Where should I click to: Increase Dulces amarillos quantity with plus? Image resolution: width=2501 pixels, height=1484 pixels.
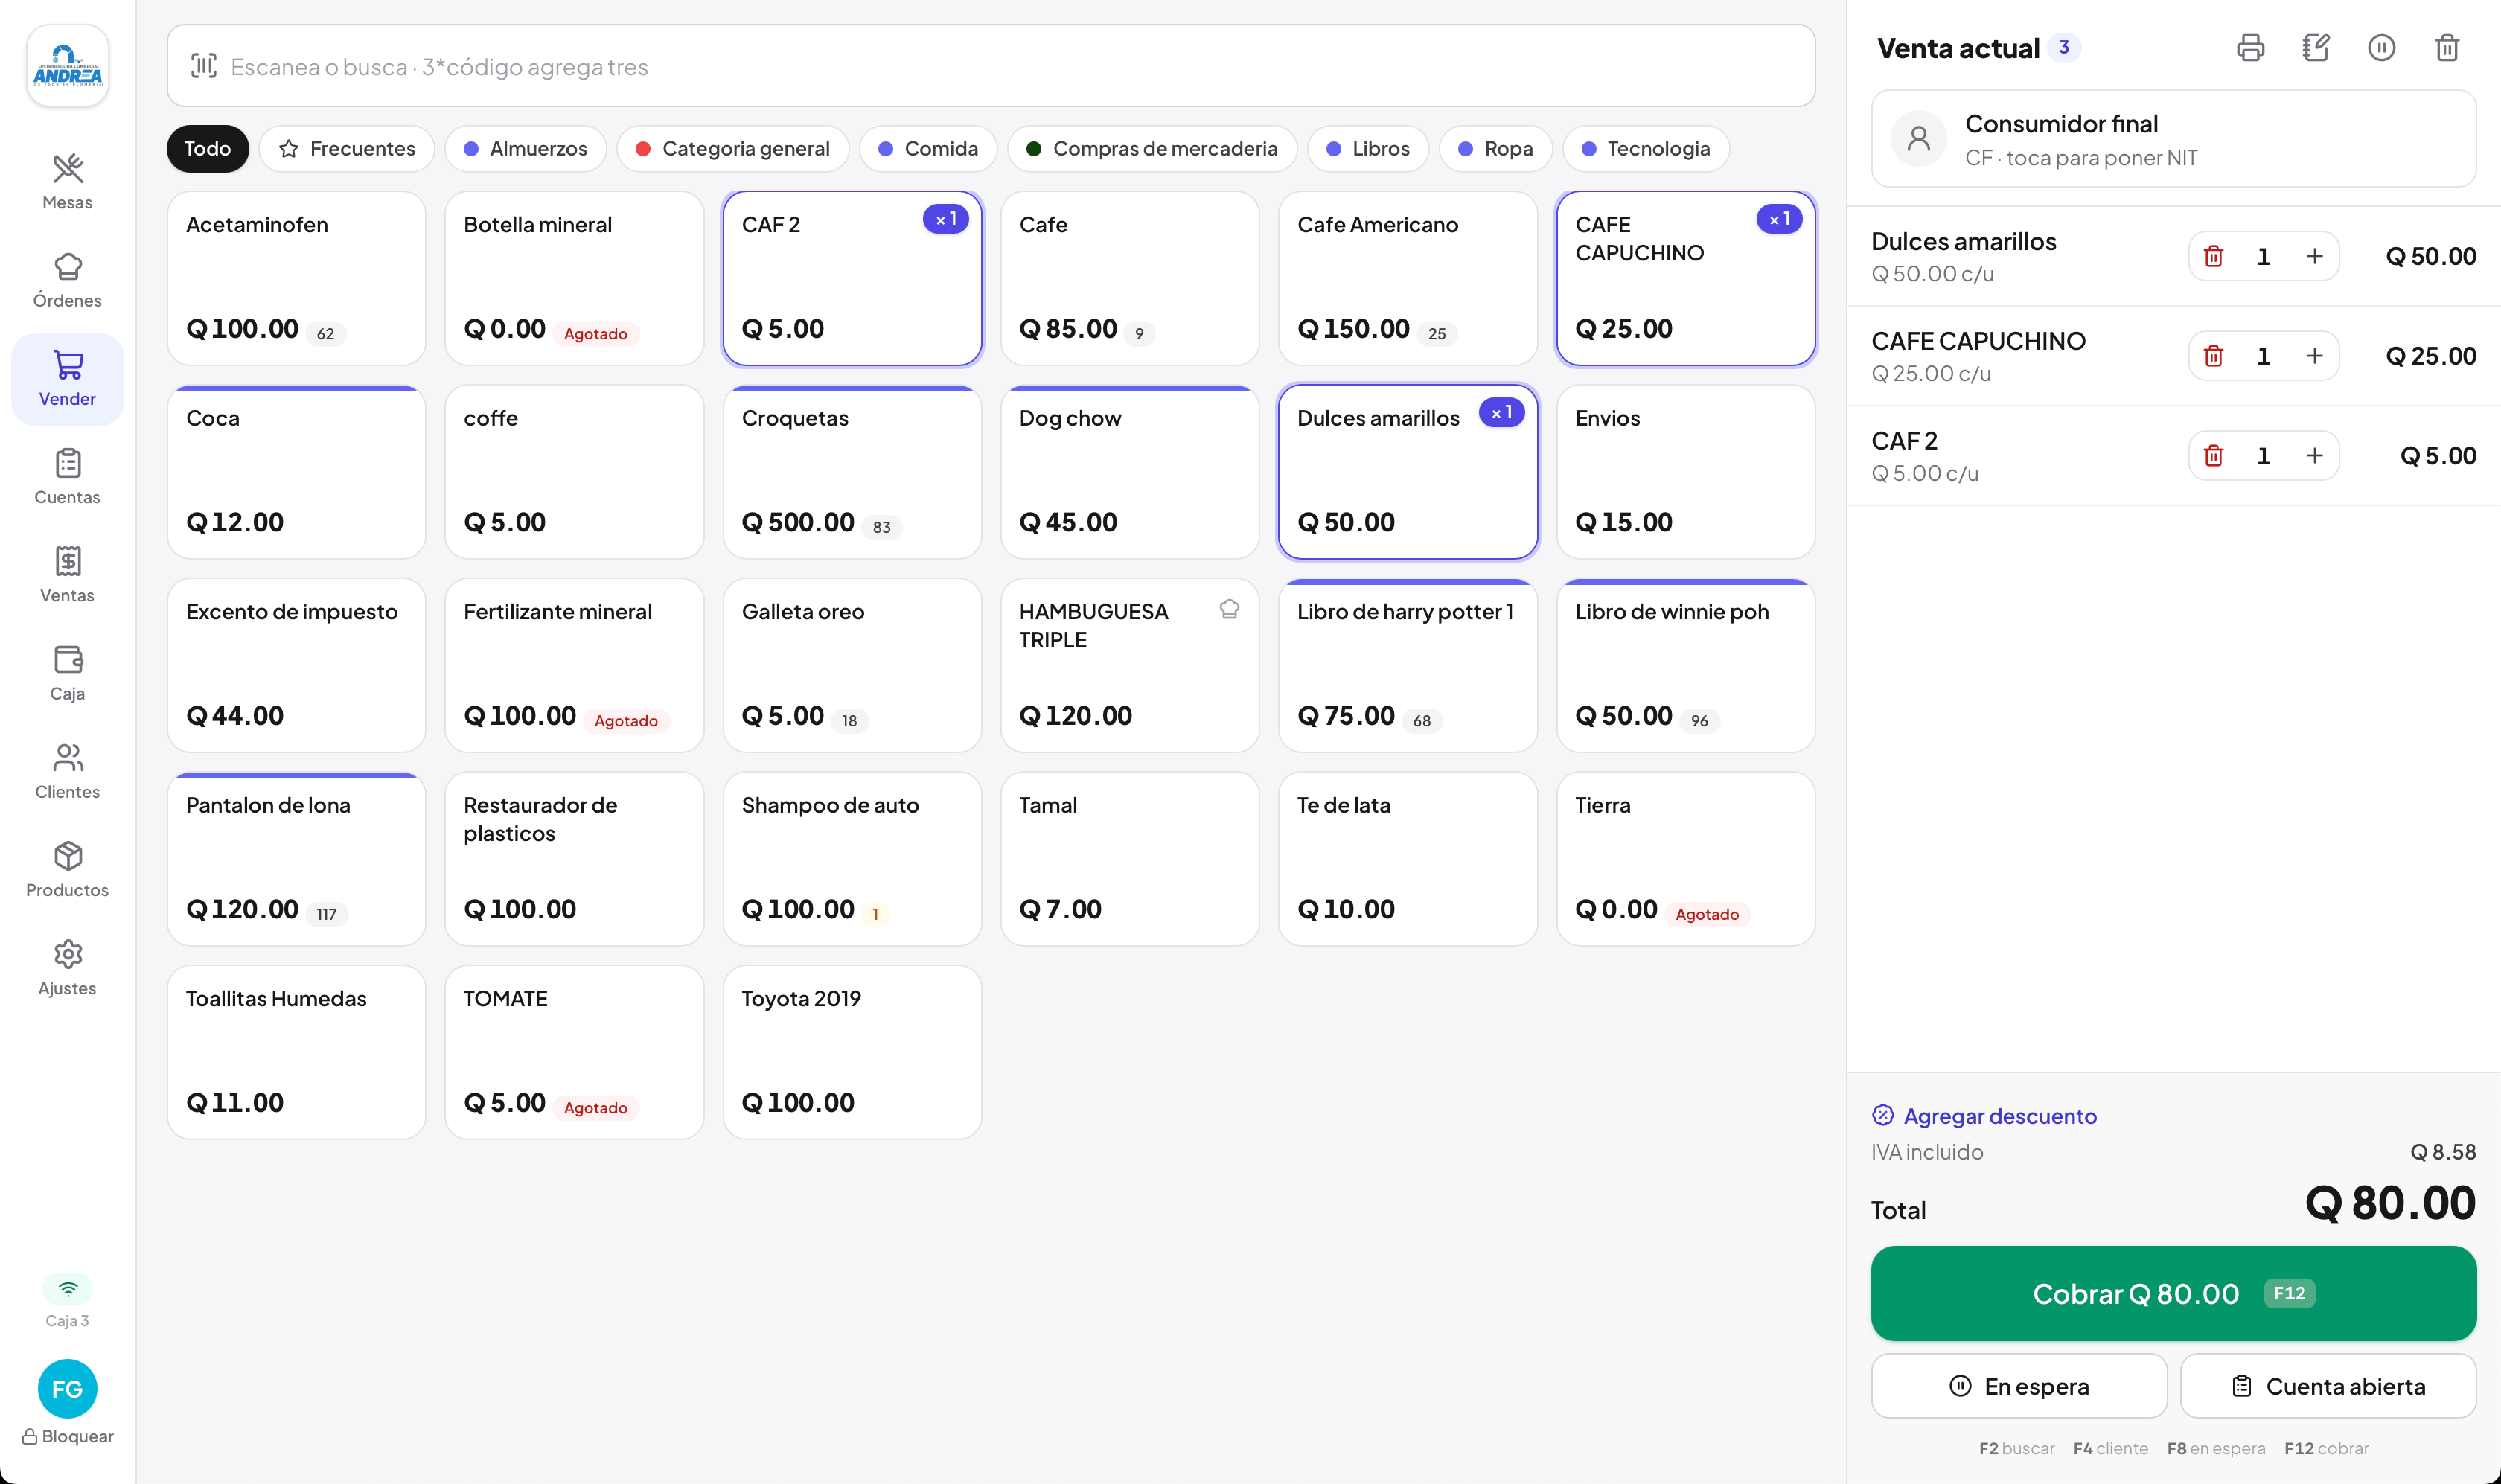click(x=2314, y=257)
